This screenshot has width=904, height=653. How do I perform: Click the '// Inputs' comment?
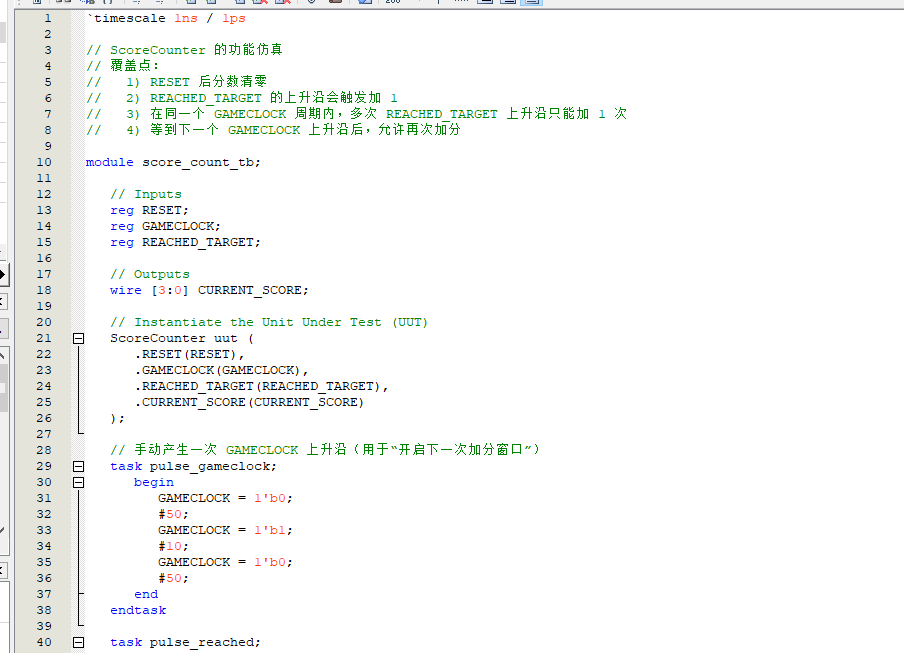click(x=146, y=194)
